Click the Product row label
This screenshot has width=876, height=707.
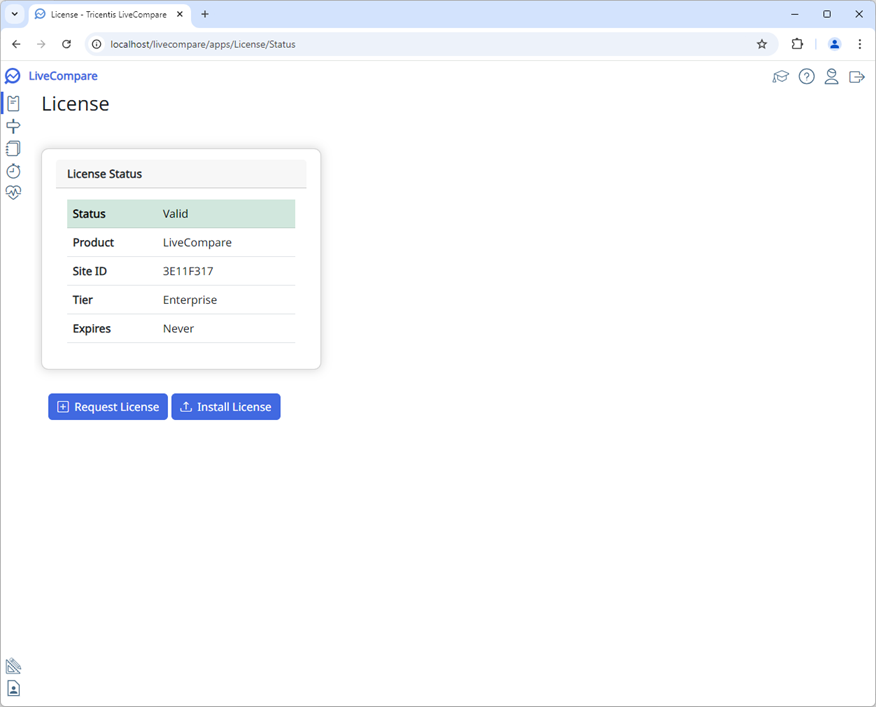[x=93, y=243]
